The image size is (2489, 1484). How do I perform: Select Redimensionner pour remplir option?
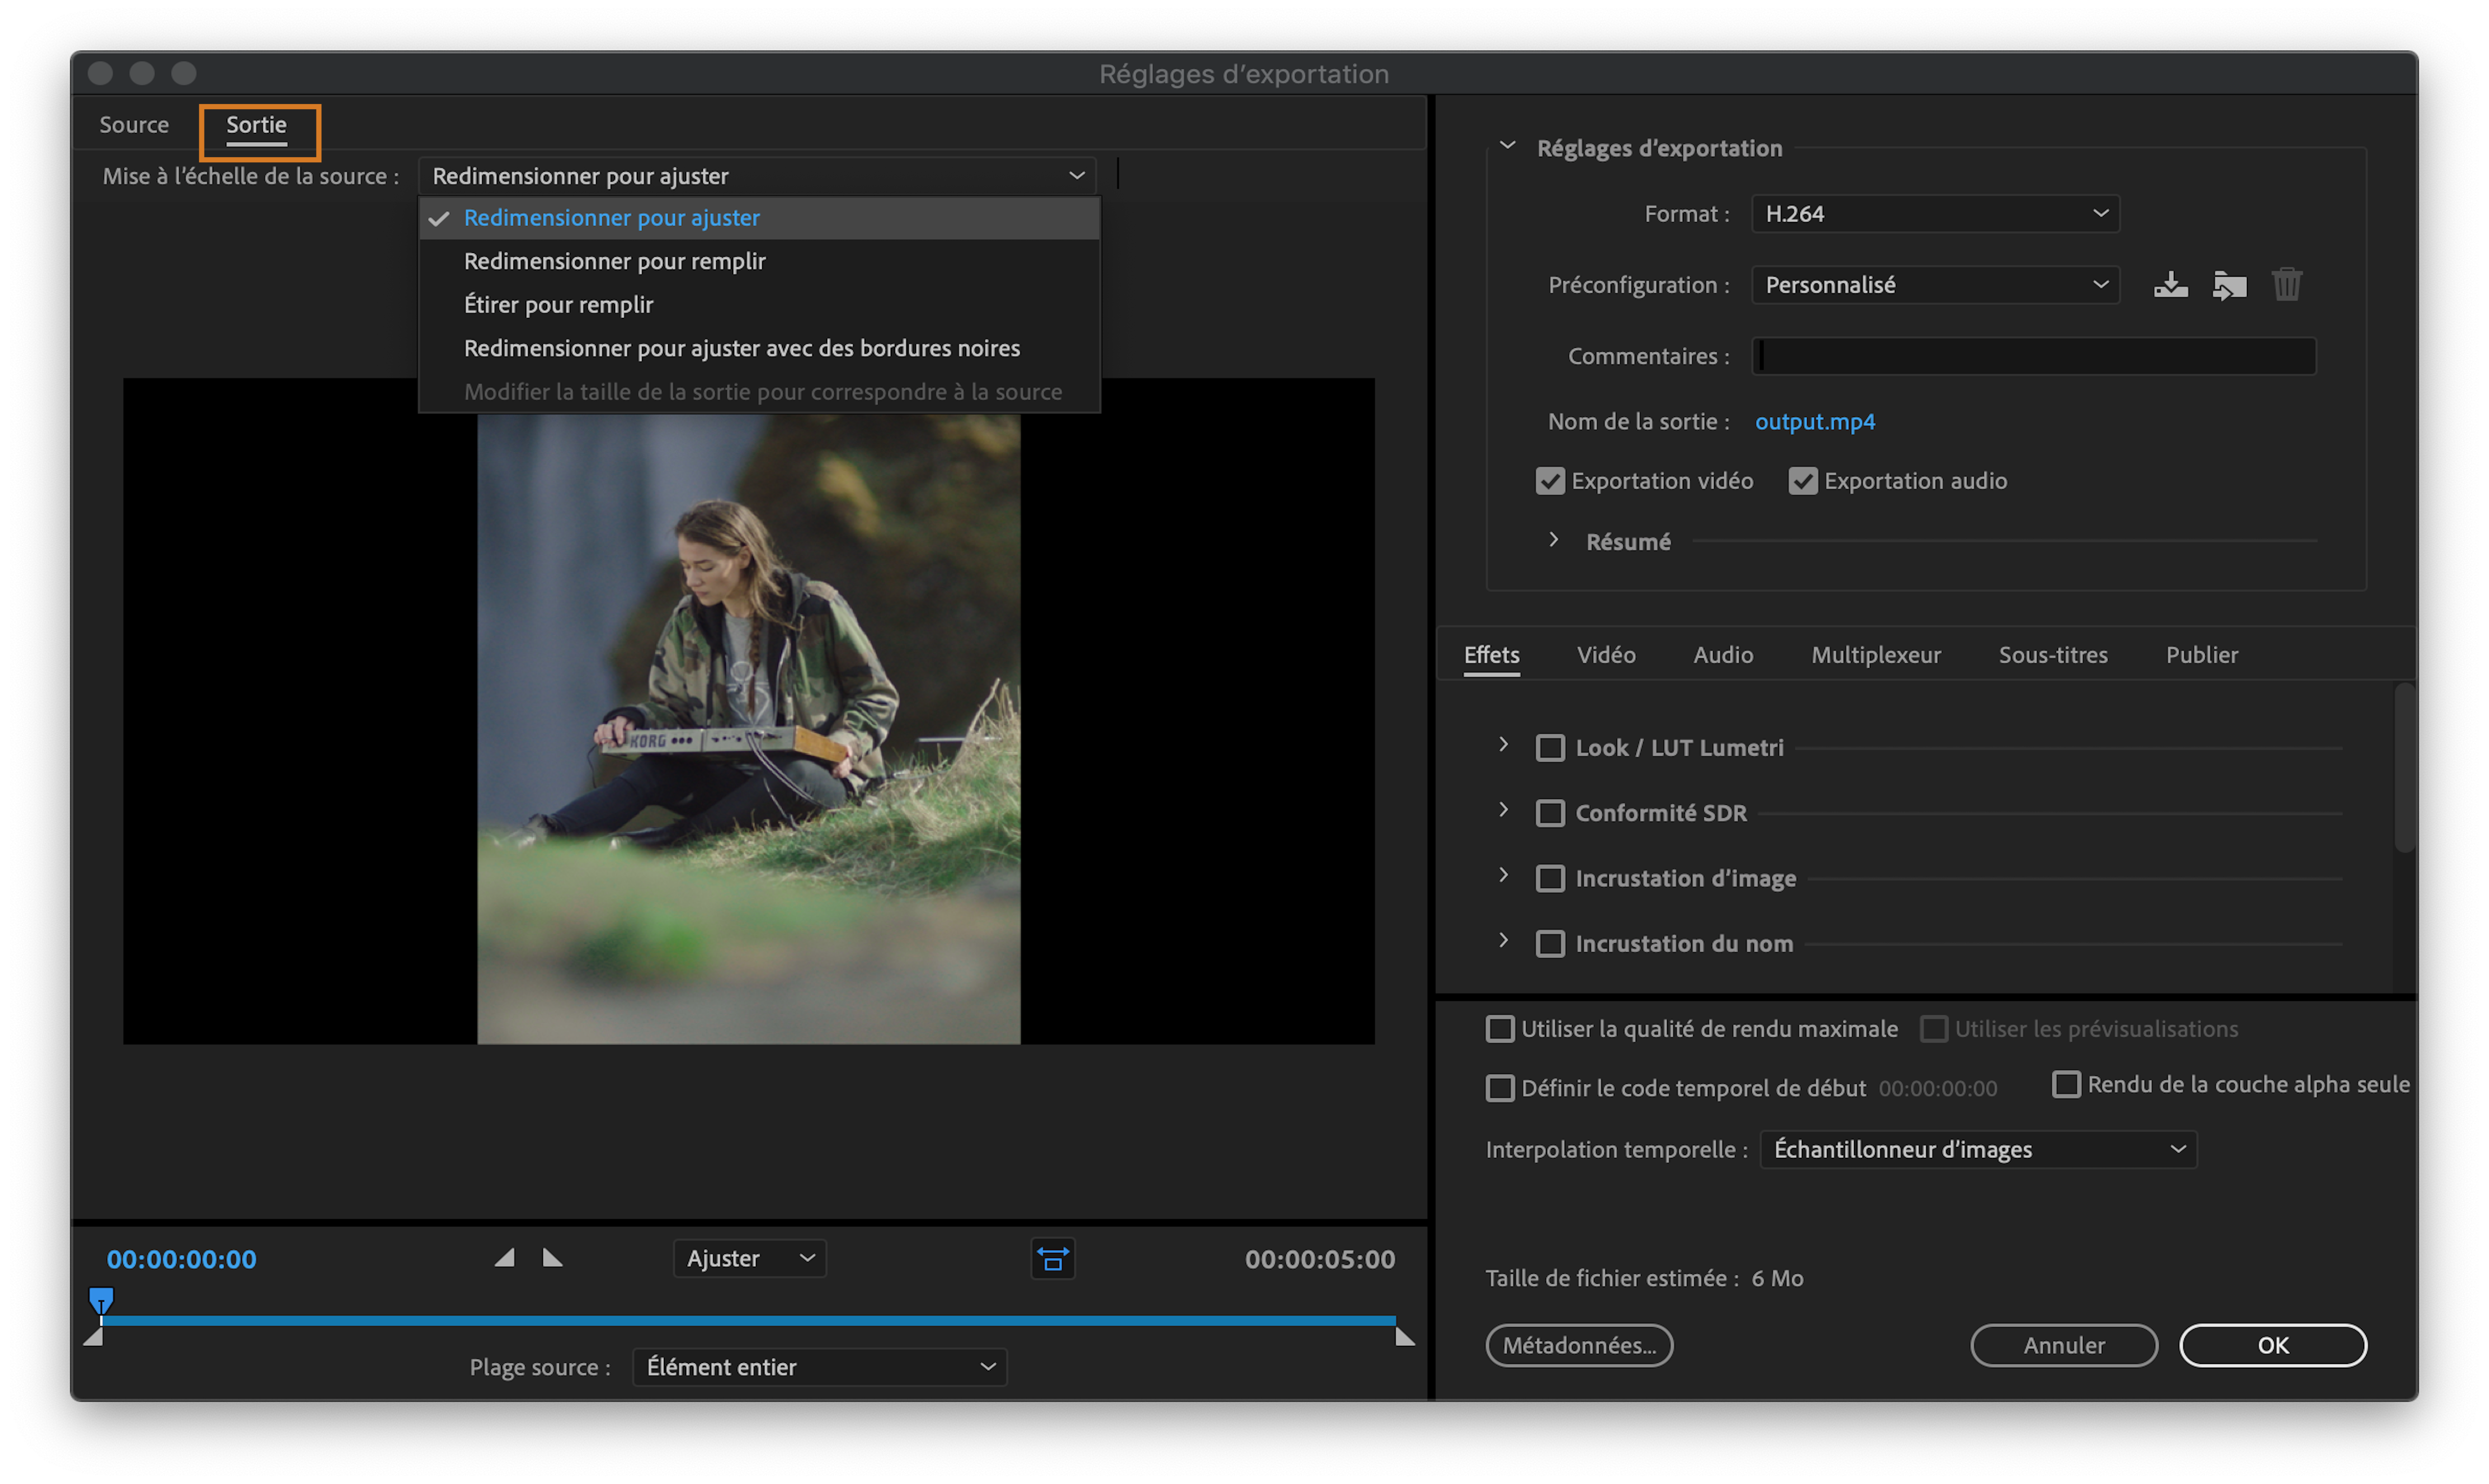(614, 261)
